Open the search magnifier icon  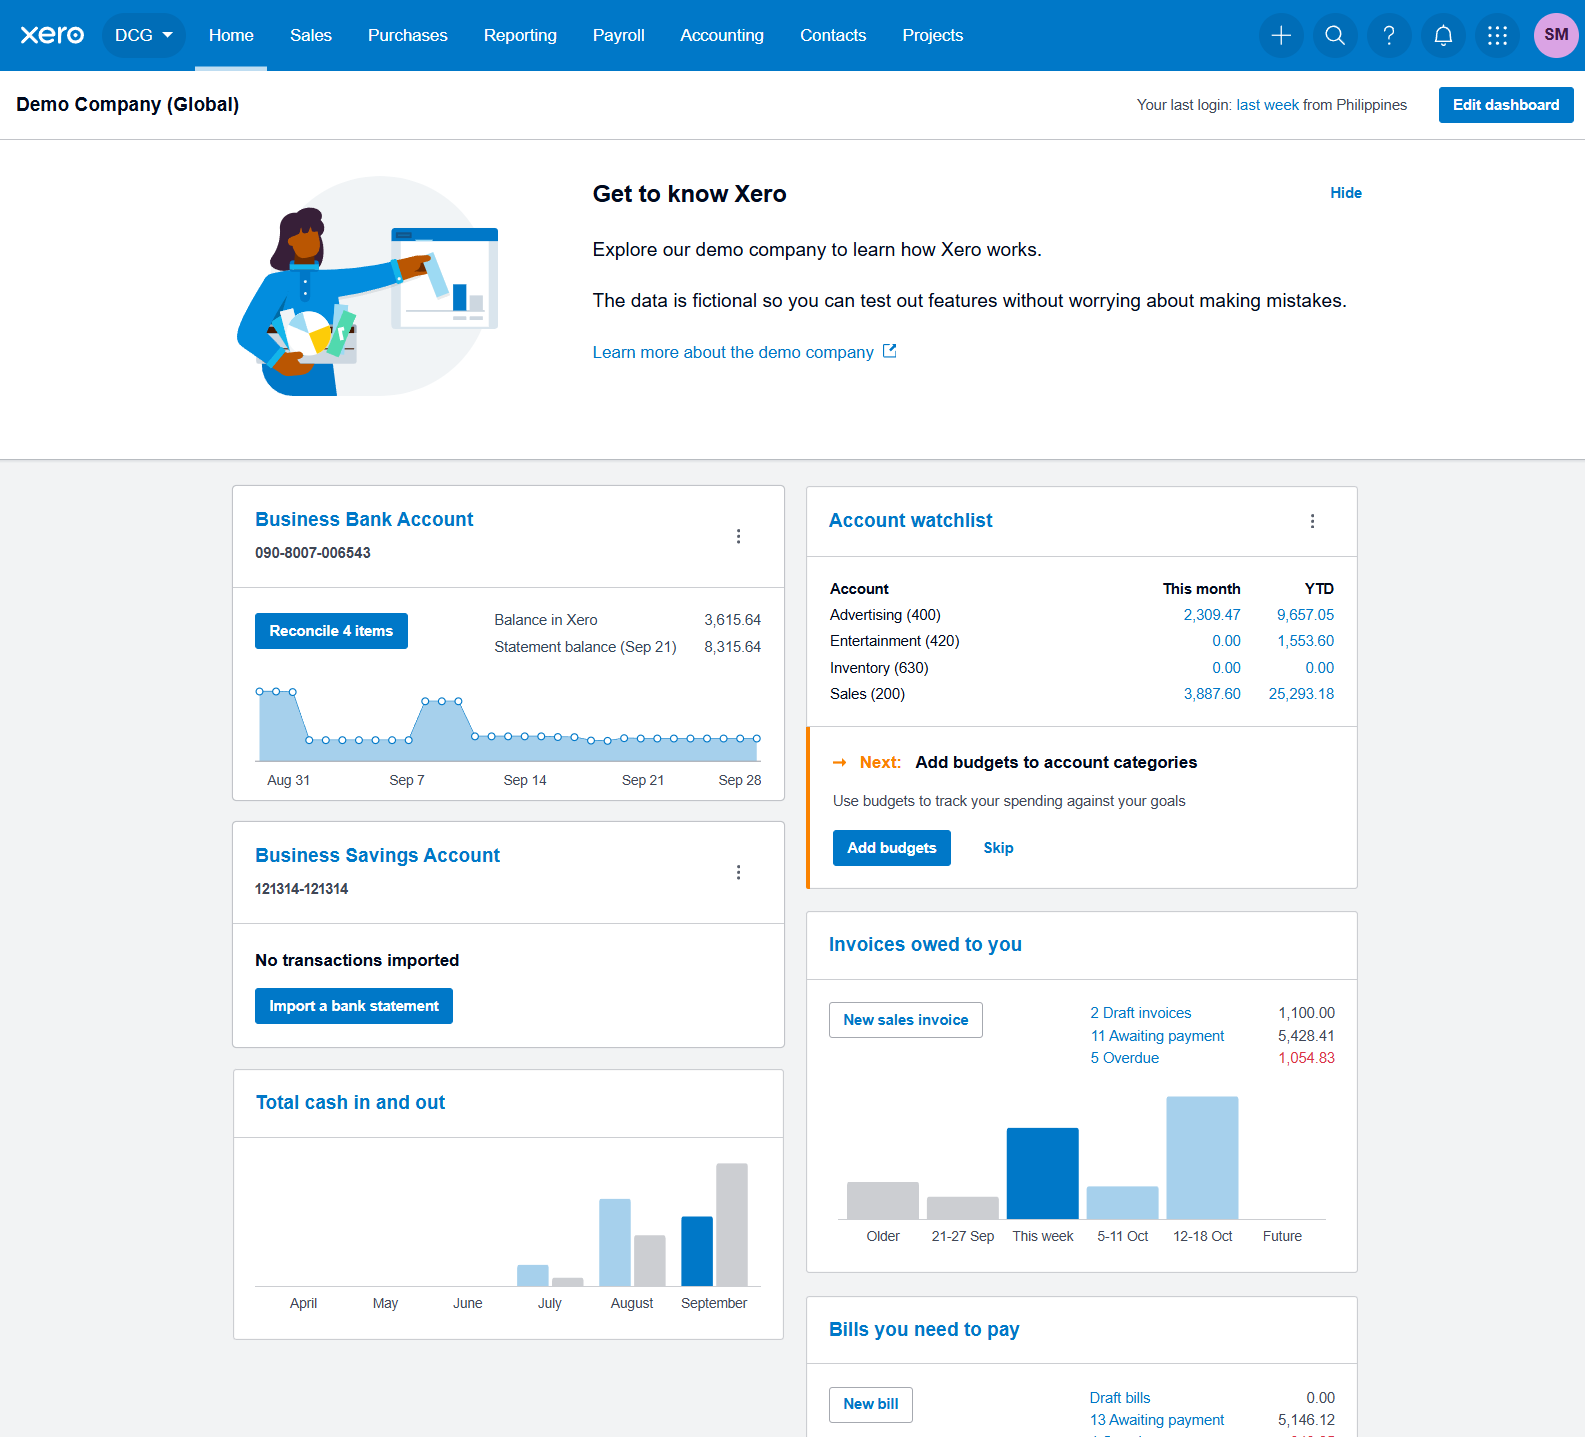click(1335, 36)
